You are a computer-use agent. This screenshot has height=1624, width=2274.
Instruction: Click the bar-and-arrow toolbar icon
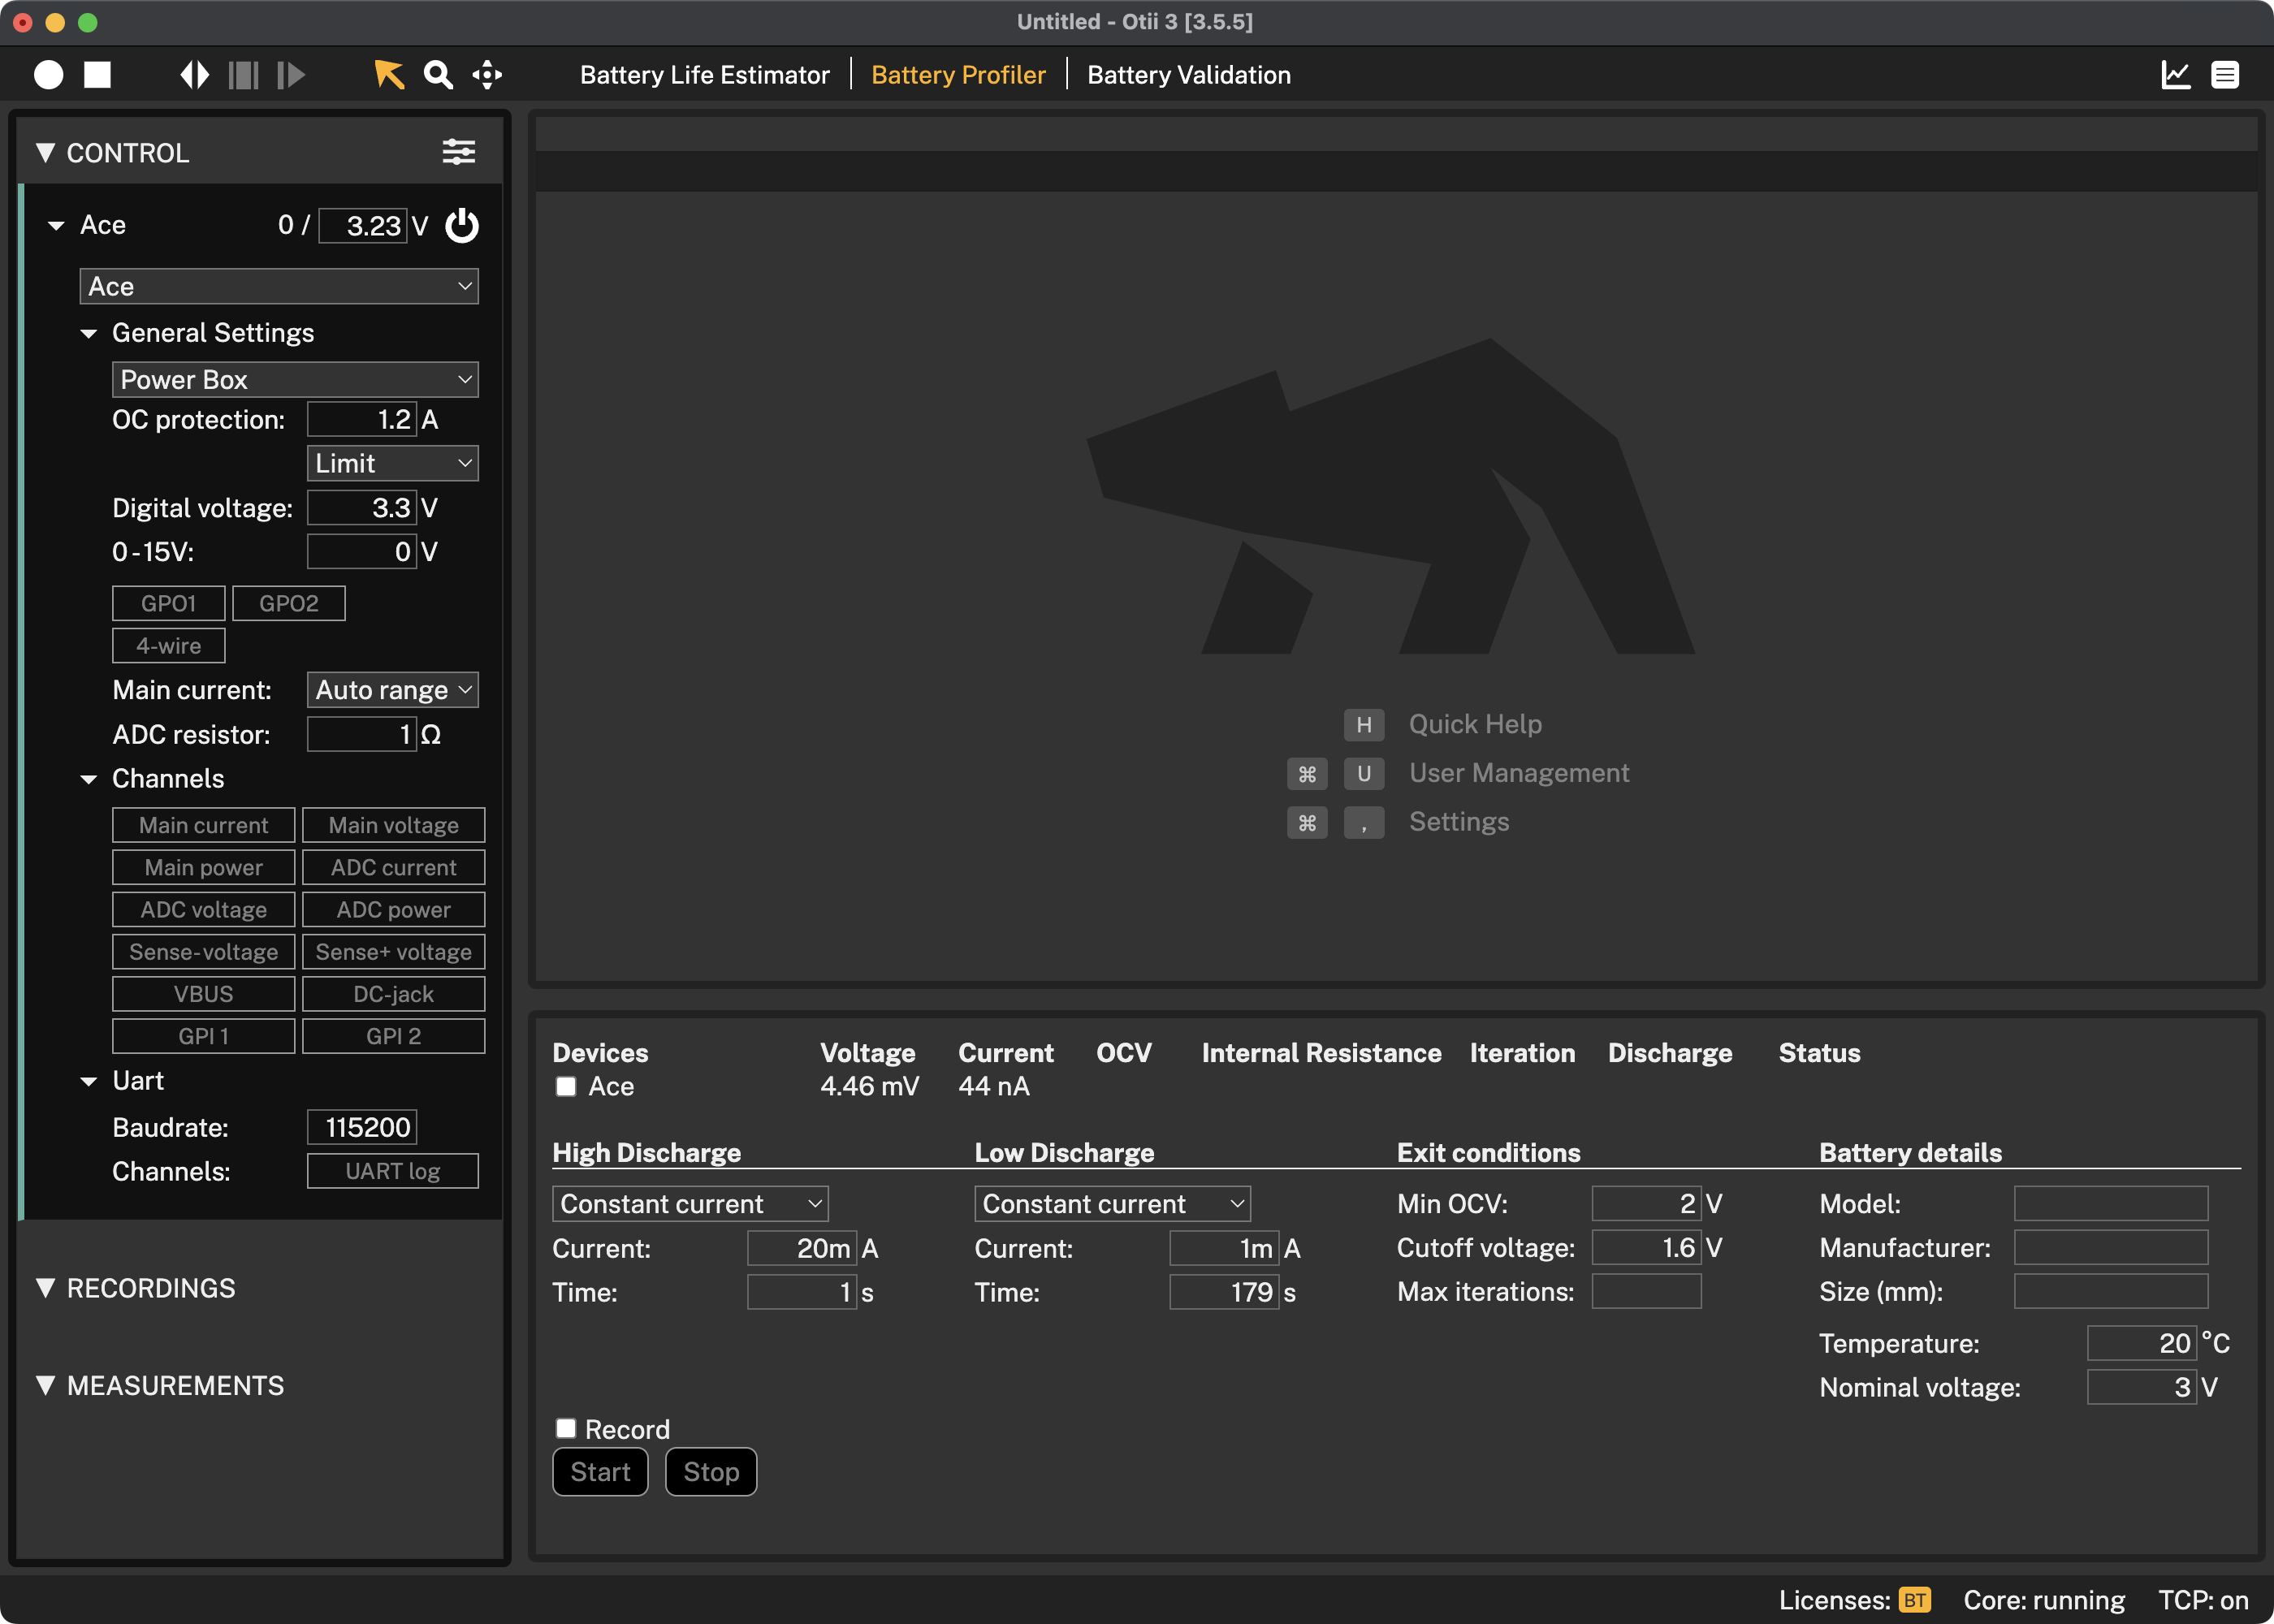(291, 75)
